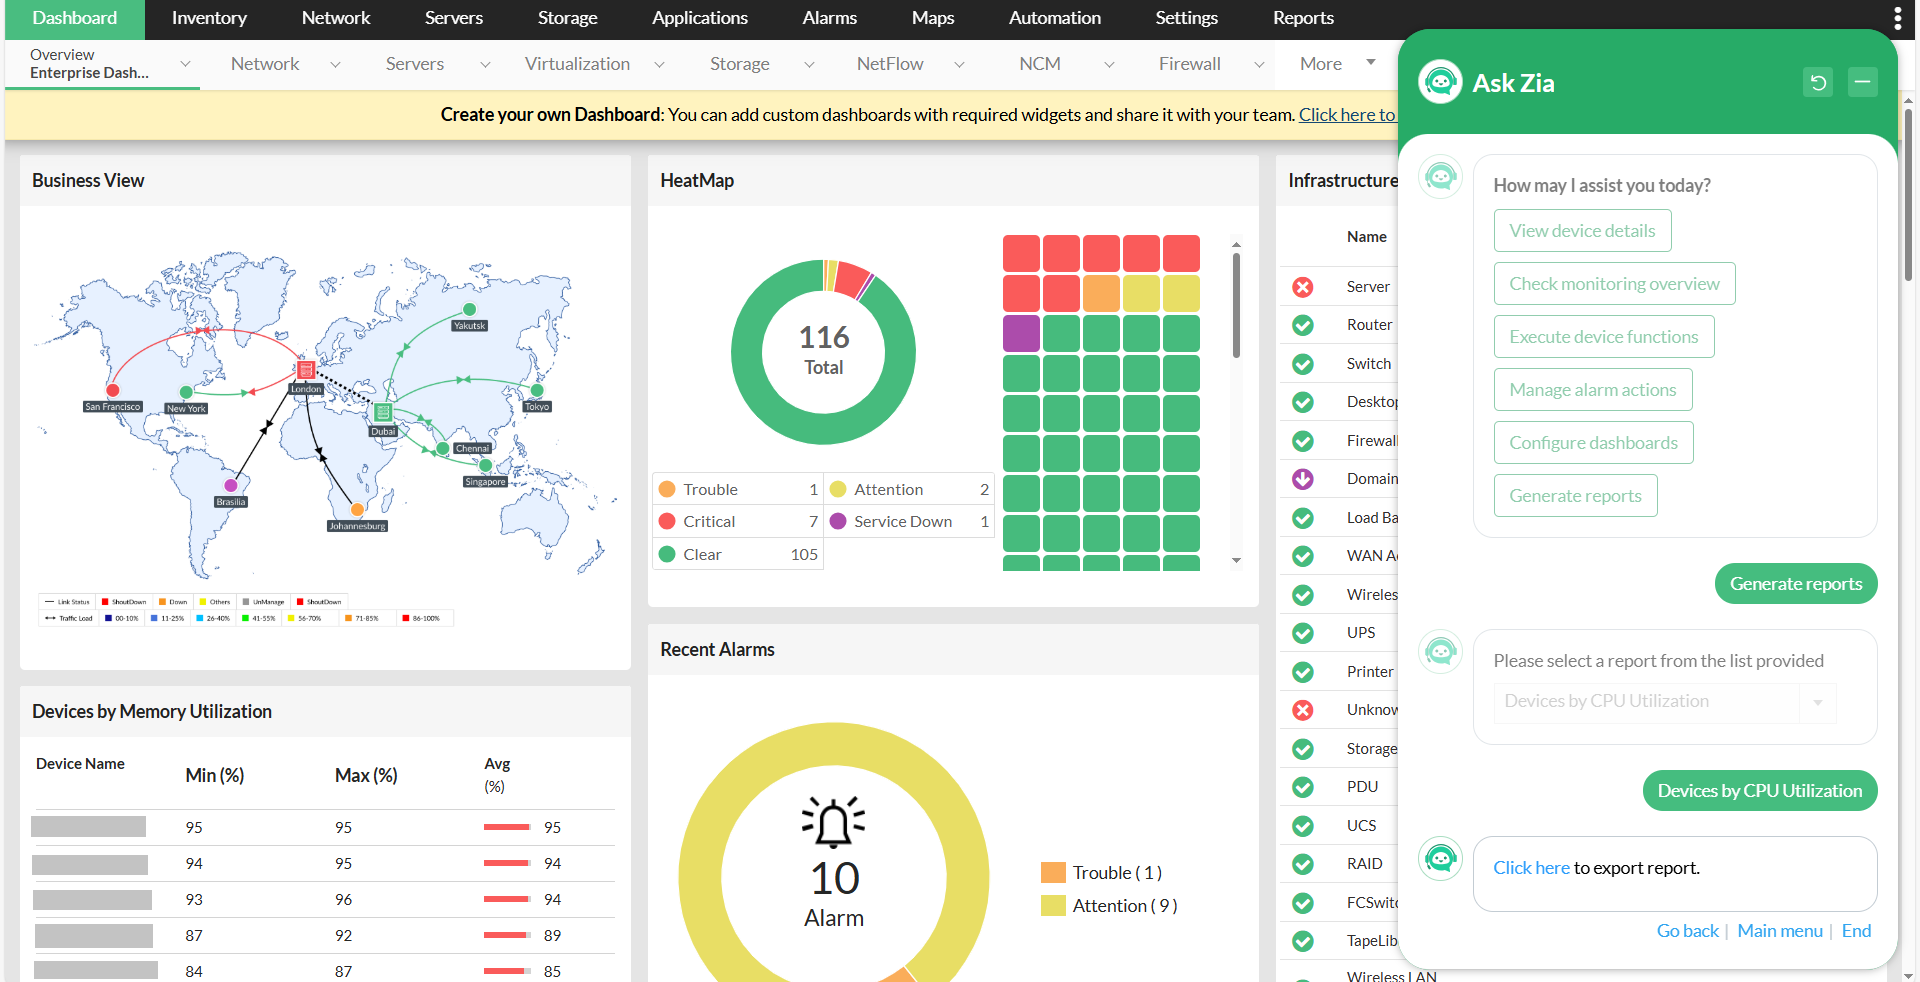
Task: Click the green up-status icon beside Router
Action: tap(1302, 325)
